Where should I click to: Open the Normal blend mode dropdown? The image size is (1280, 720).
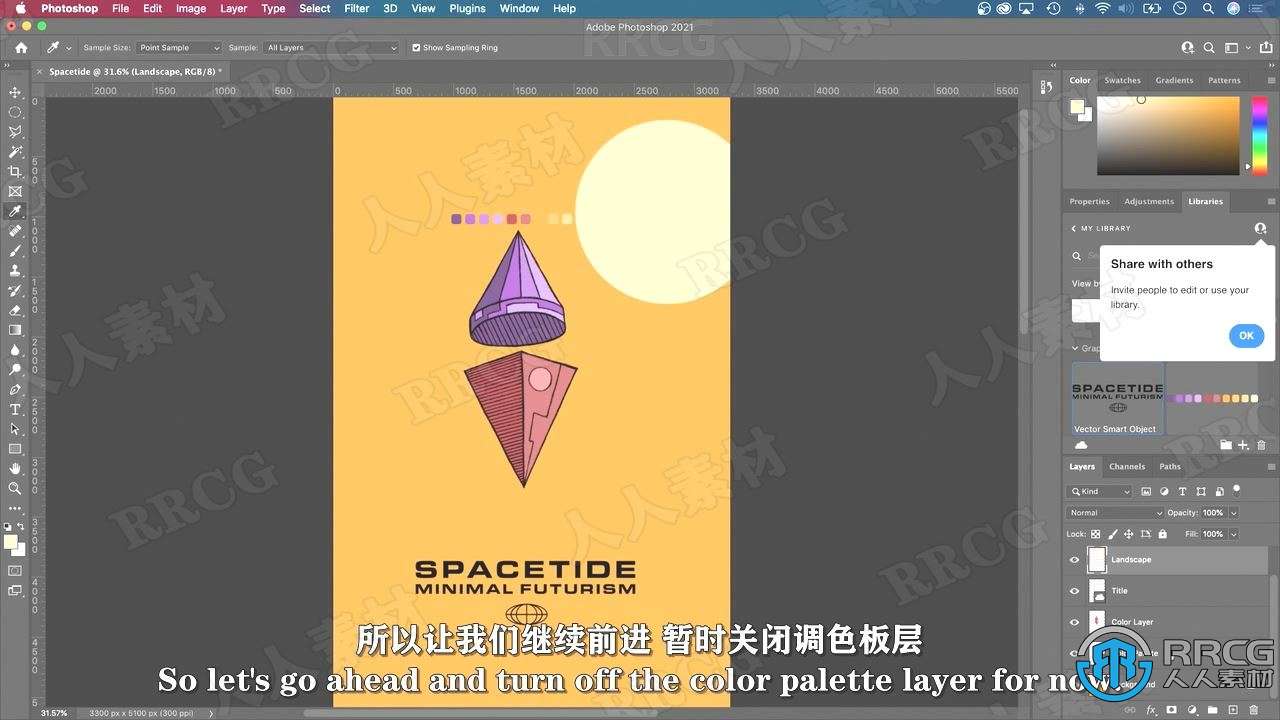coord(1115,512)
